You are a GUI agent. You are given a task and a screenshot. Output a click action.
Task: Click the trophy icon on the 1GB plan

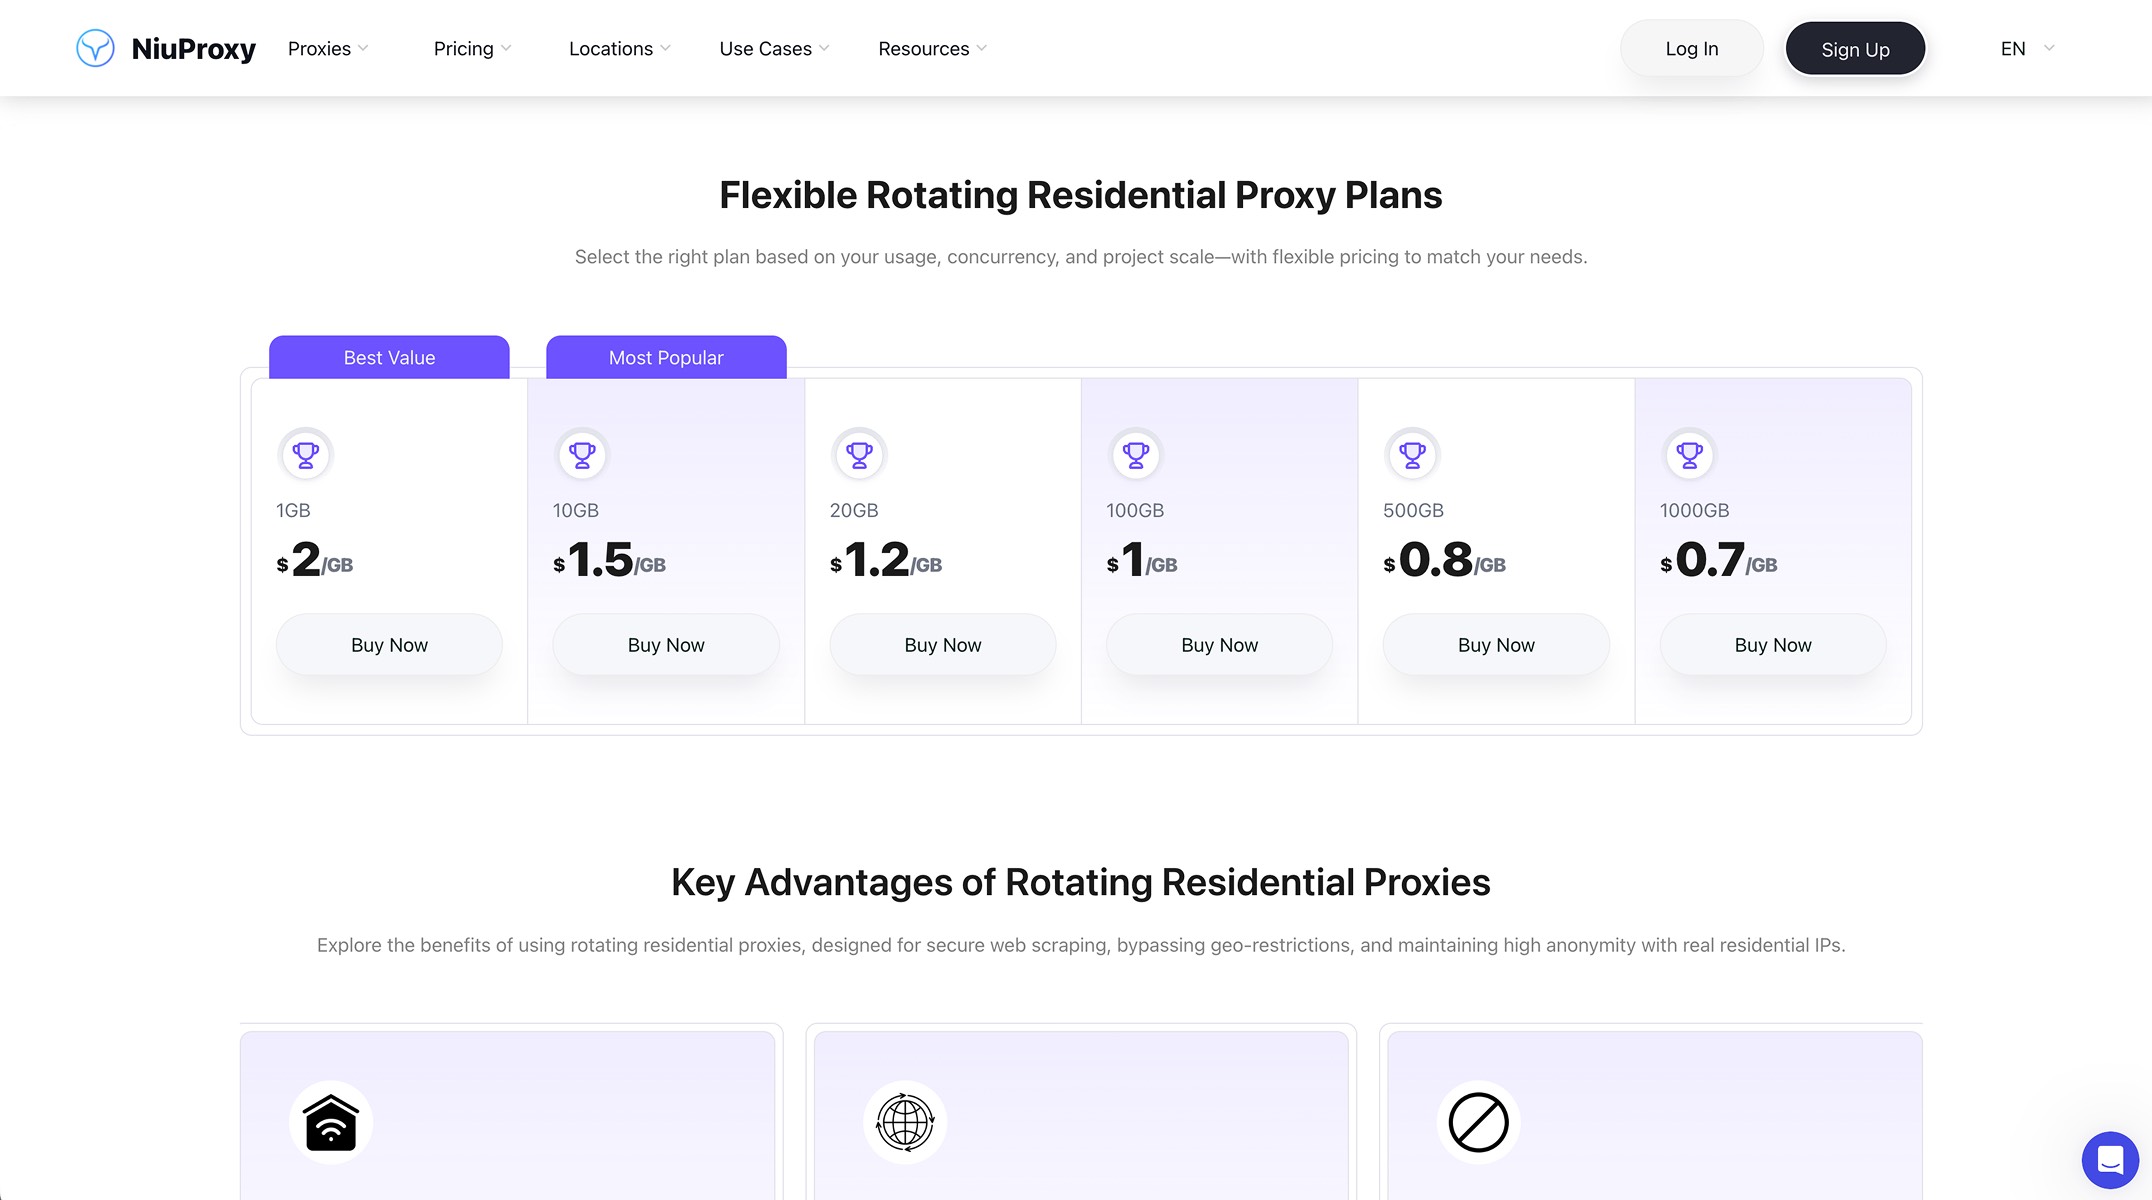(x=305, y=455)
